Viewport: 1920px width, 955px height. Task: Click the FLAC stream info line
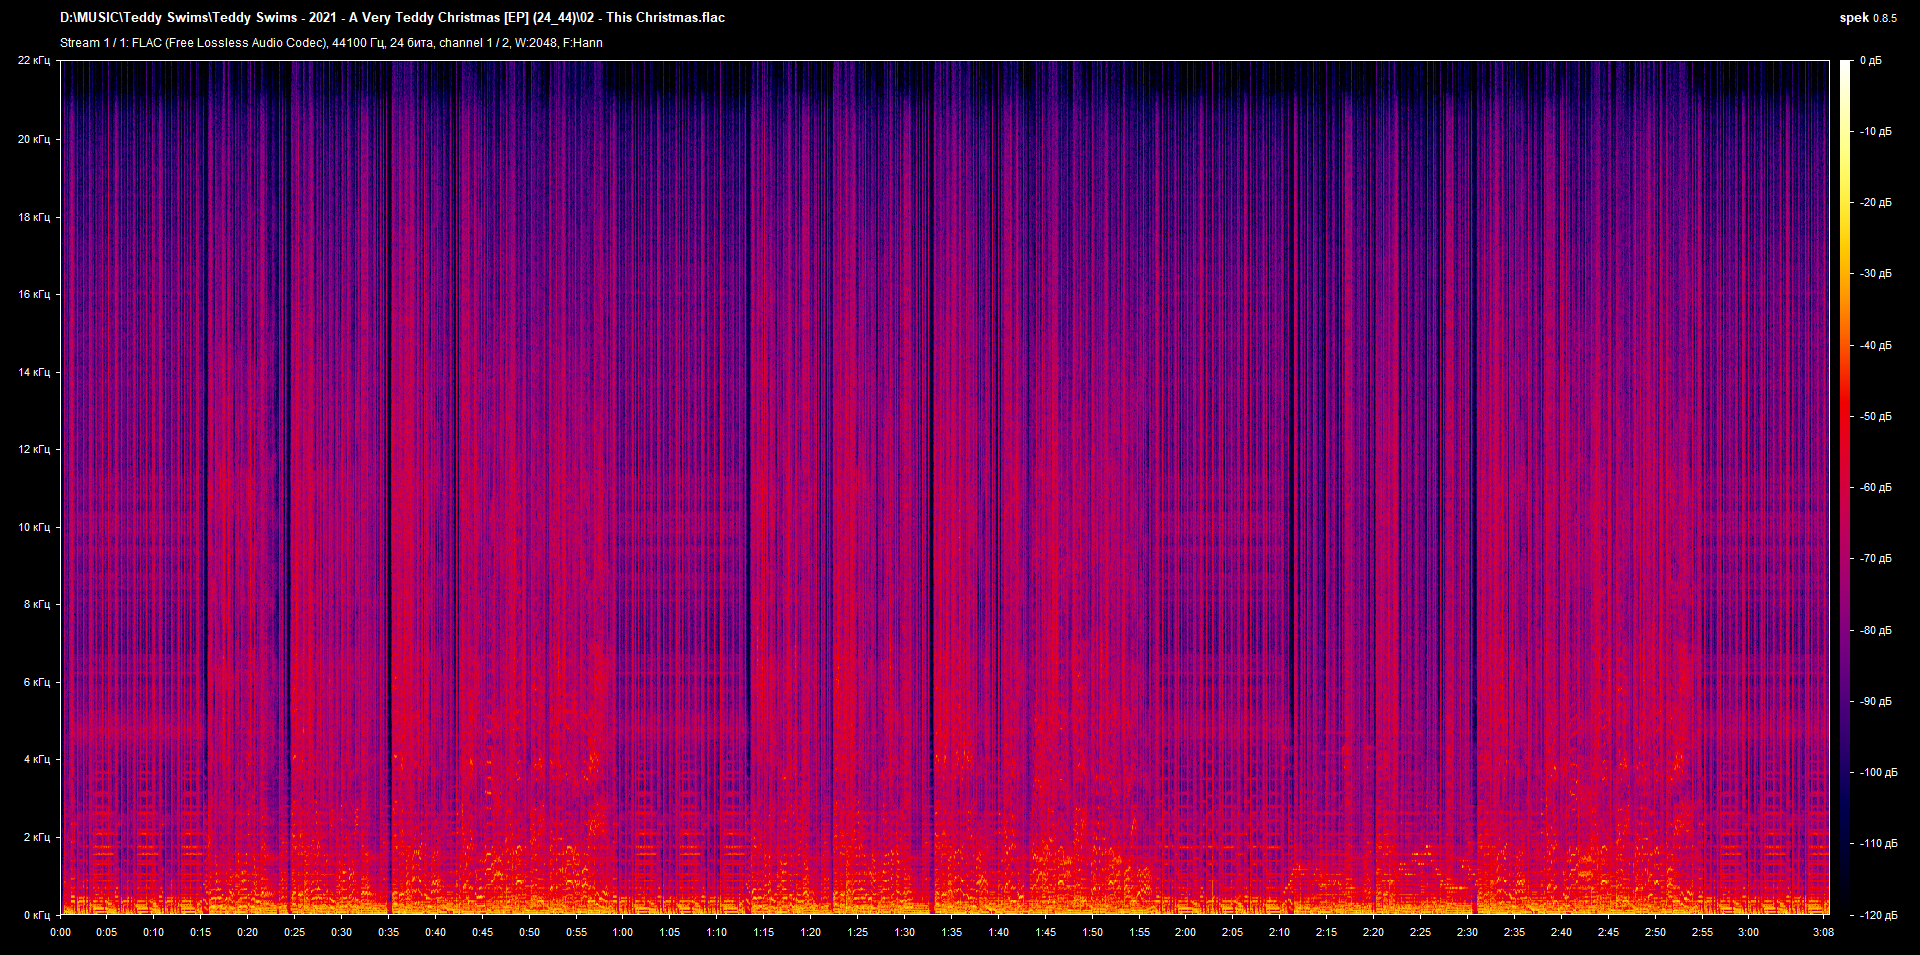[331, 43]
